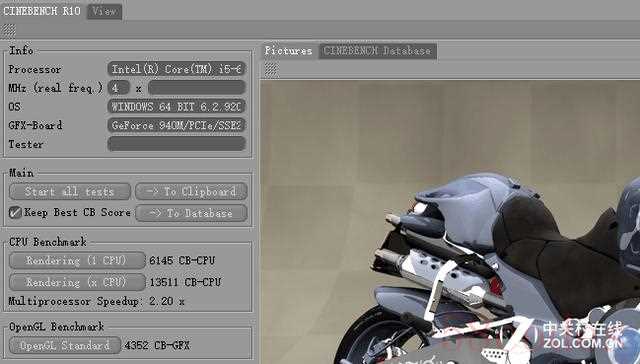Click the OS field showing WINDOWS 64 BIT
640x364 pixels.
pyautogui.click(x=177, y=107)
